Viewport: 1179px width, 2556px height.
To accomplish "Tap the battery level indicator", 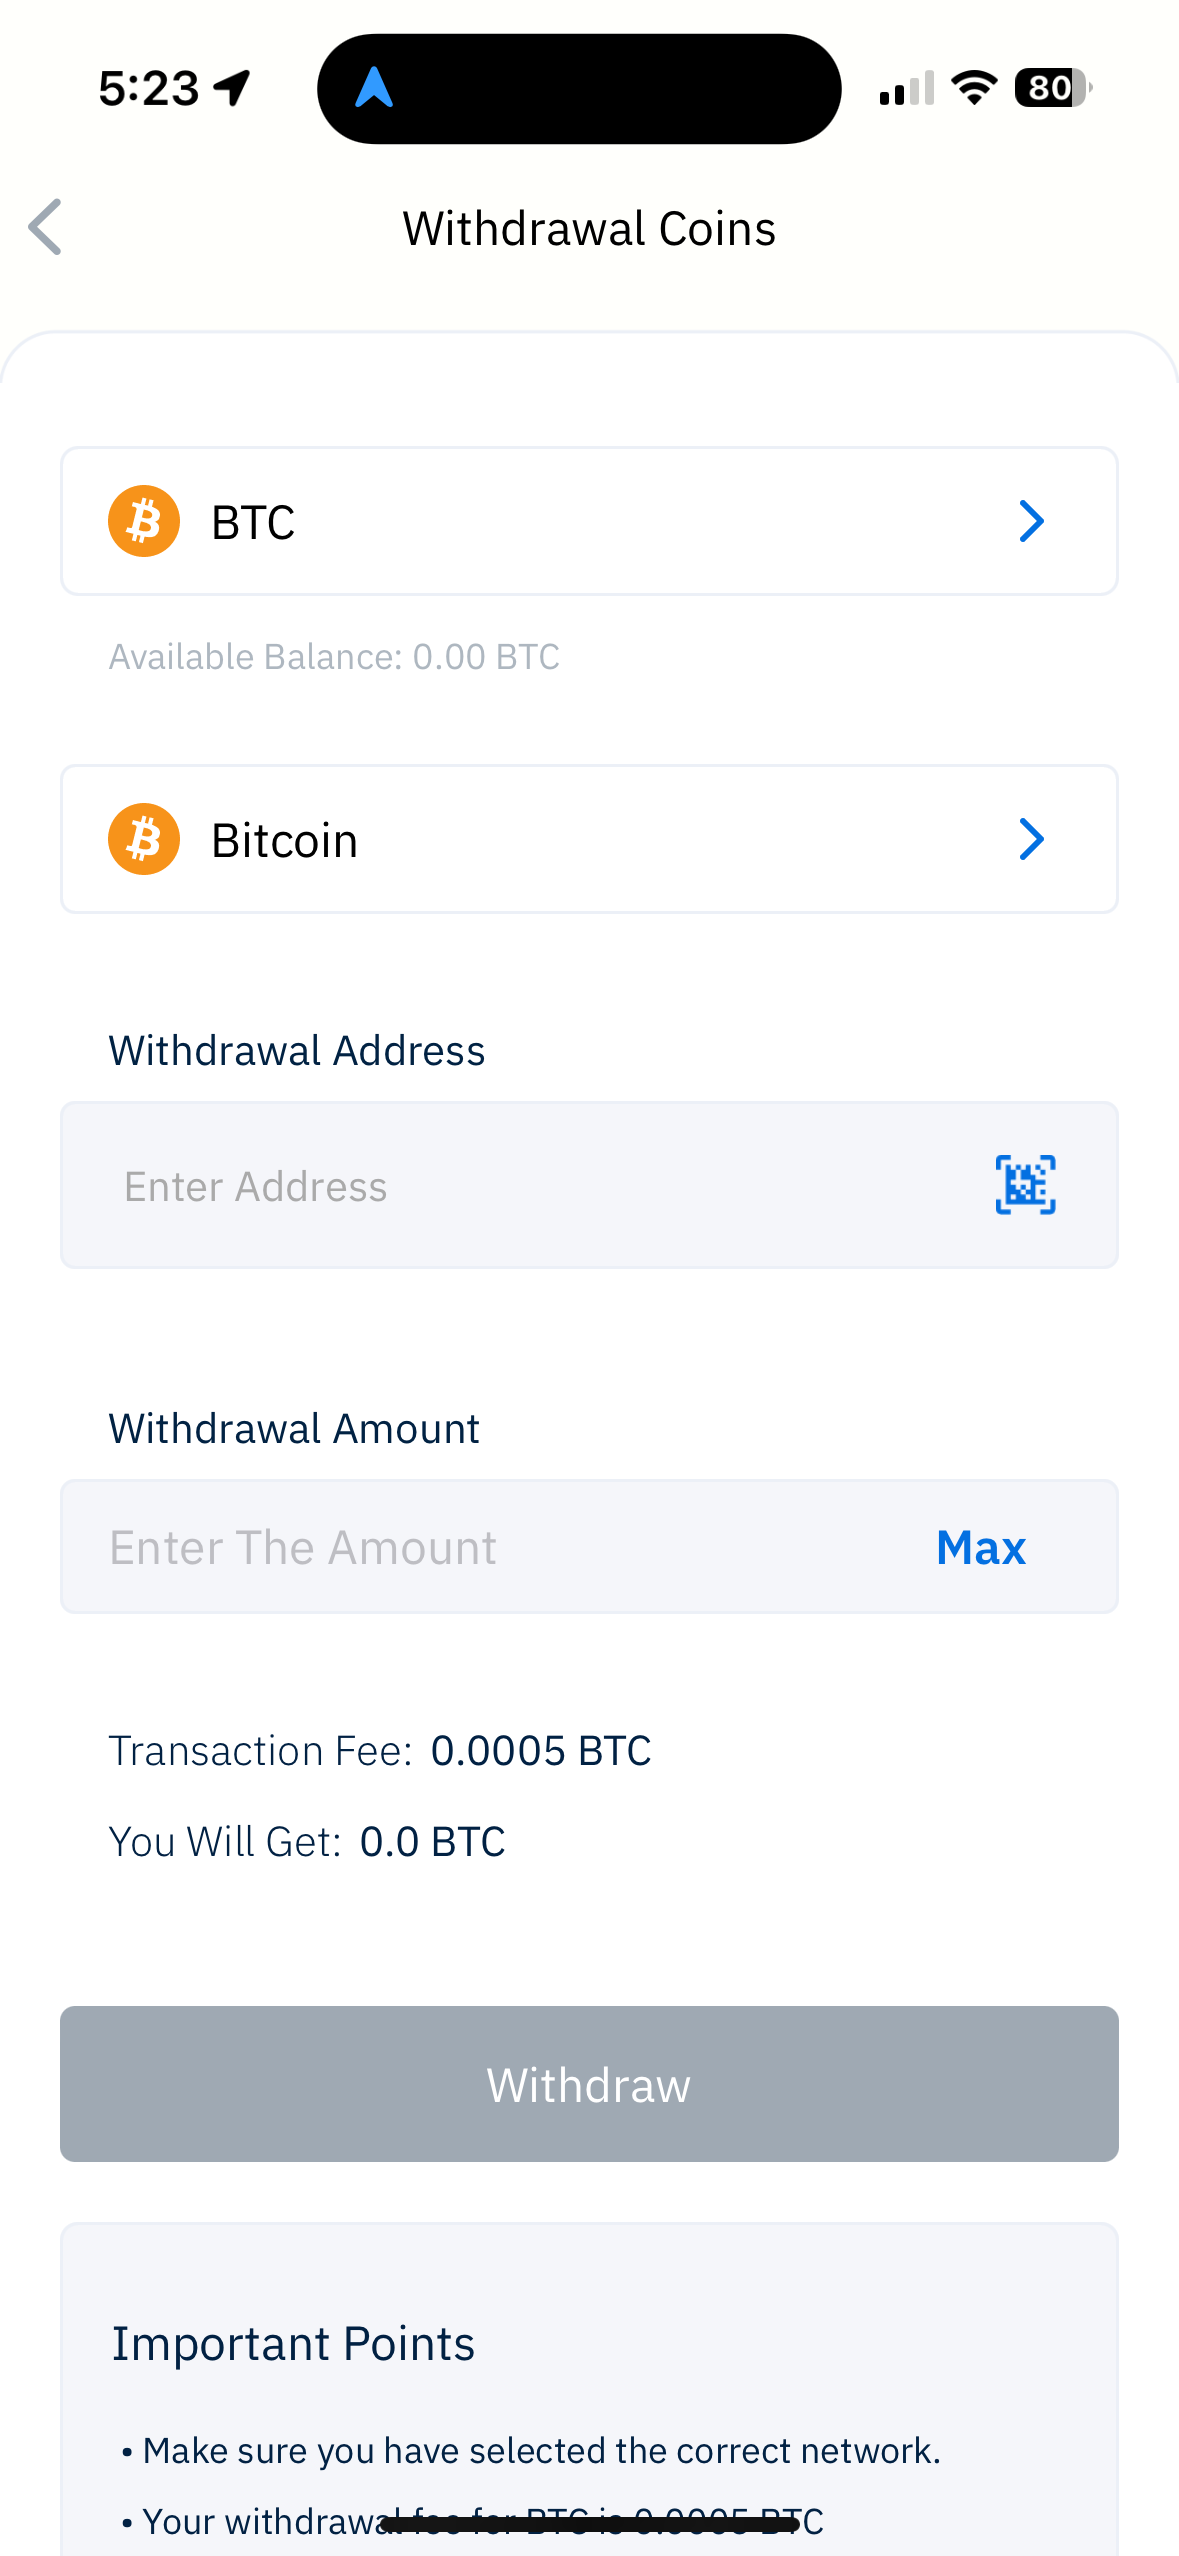I will tap(1052, 88).
